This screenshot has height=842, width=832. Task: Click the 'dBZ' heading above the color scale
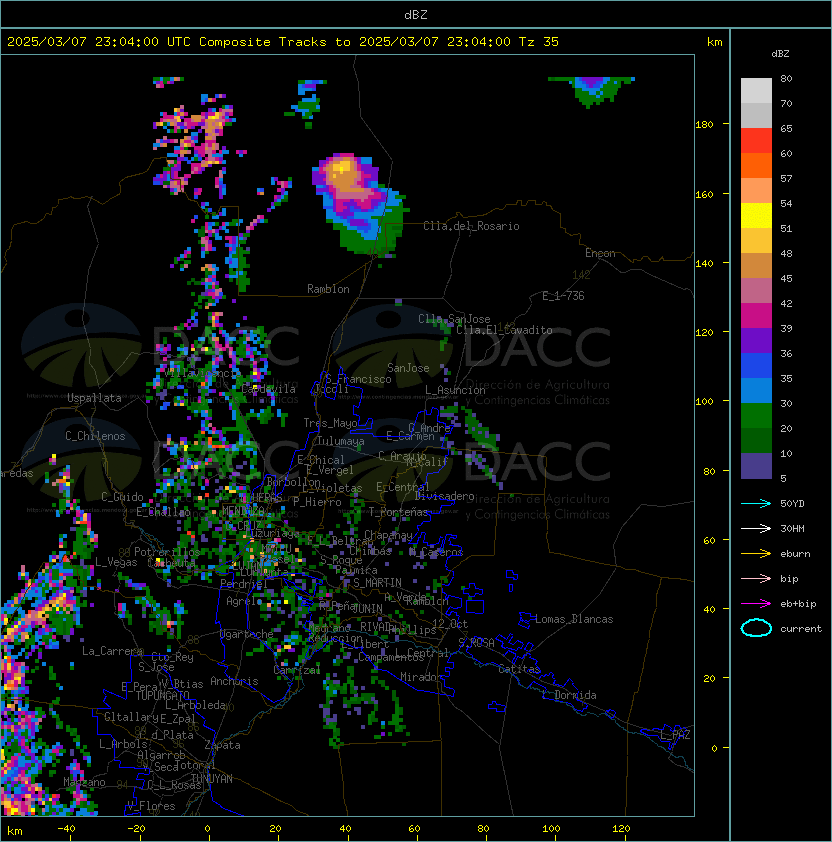tap(780, 54)
